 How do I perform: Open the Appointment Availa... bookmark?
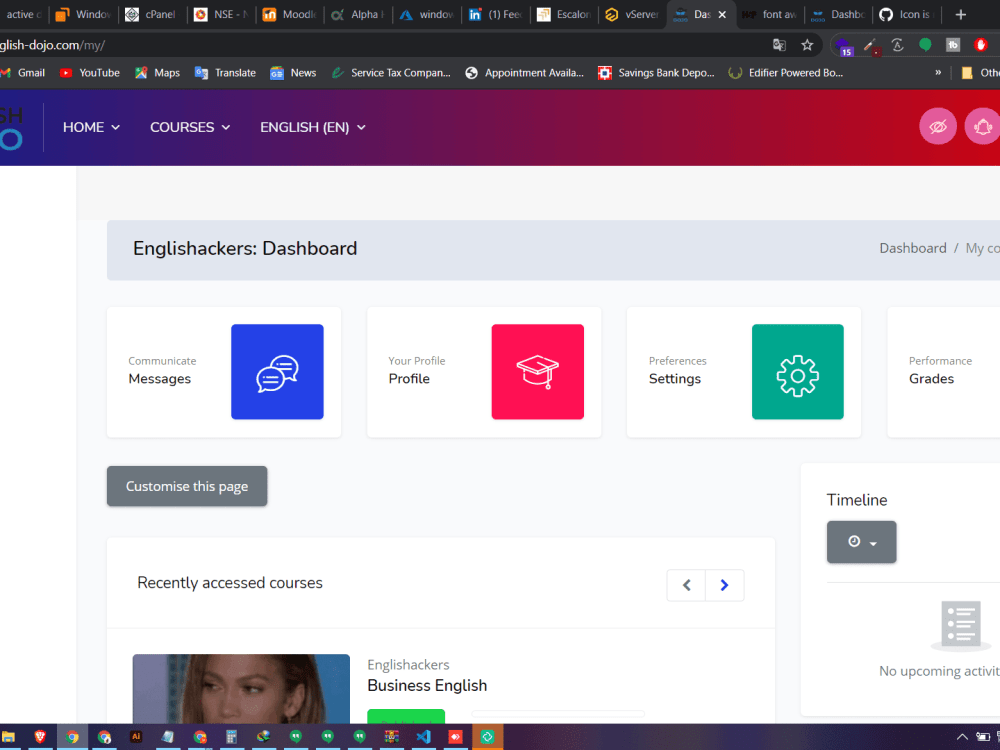coord(524,73)
